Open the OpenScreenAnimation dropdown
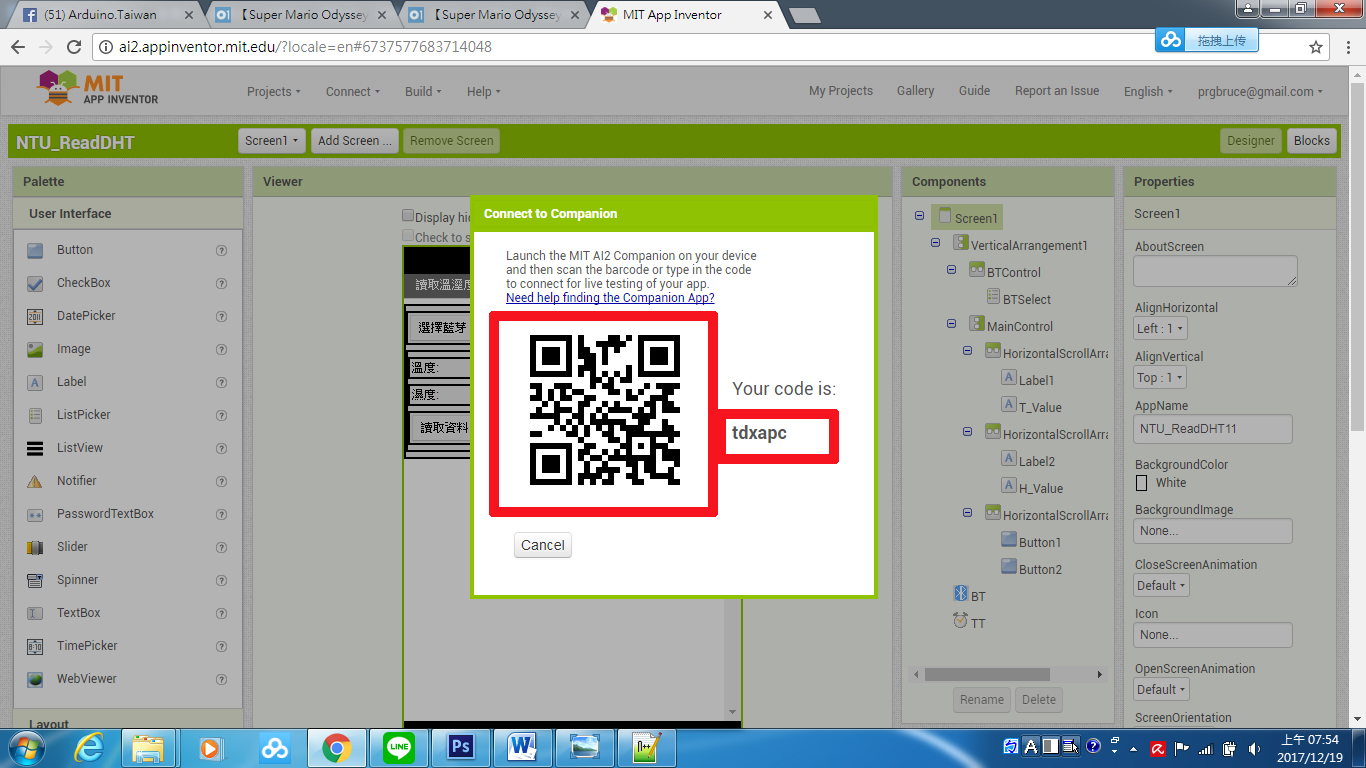Screen dimensions: 1366x768 [1161, 689]
